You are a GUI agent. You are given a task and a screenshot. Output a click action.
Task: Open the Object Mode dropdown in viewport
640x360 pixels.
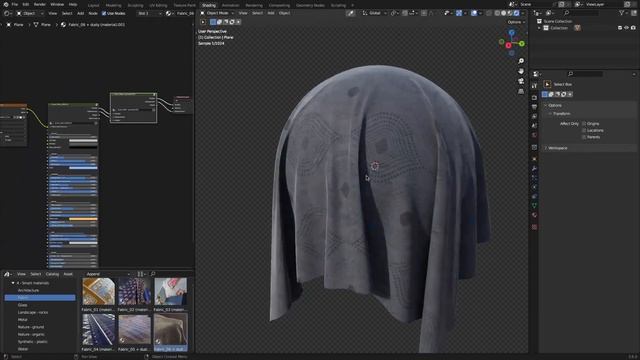(217, 13)
